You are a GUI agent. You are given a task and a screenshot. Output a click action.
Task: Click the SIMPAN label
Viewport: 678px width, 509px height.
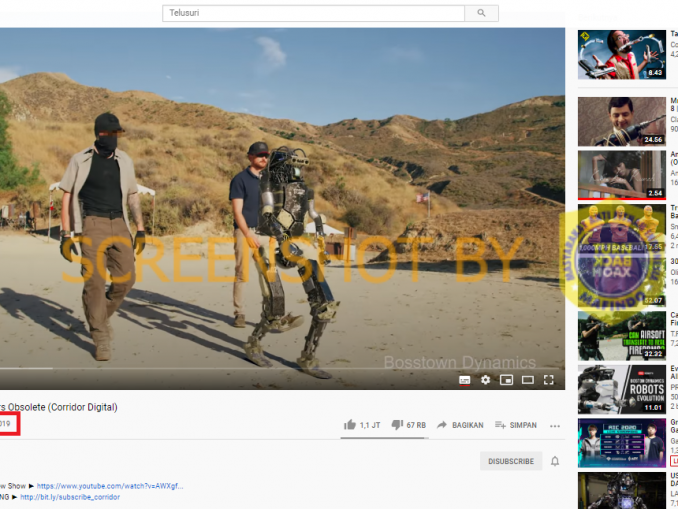click(x=523, y=425)
